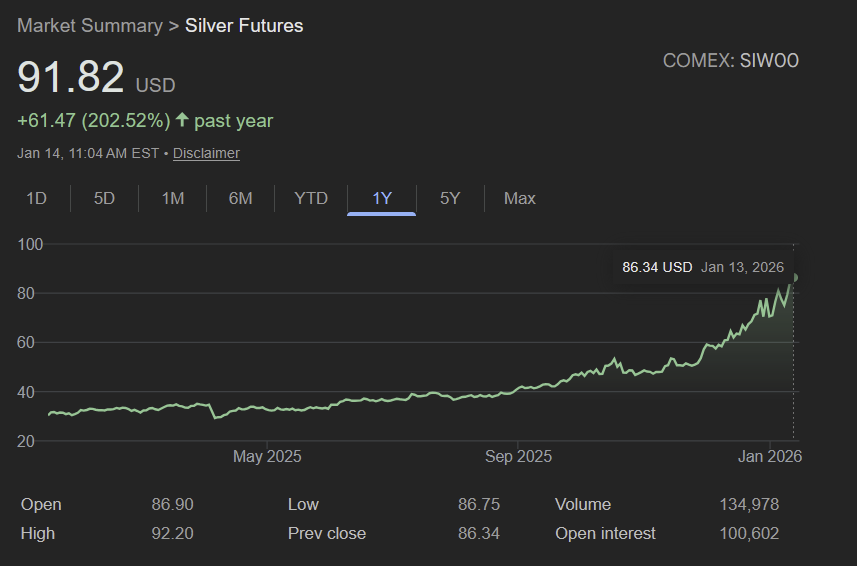
Task: Show the Max time range
Action: pyautogui.click(x=519, y=198)
